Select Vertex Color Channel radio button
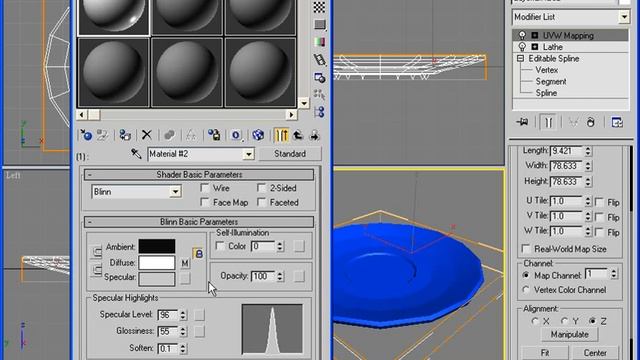The width and height of the screenshot is (640, 360). point(526,290)
